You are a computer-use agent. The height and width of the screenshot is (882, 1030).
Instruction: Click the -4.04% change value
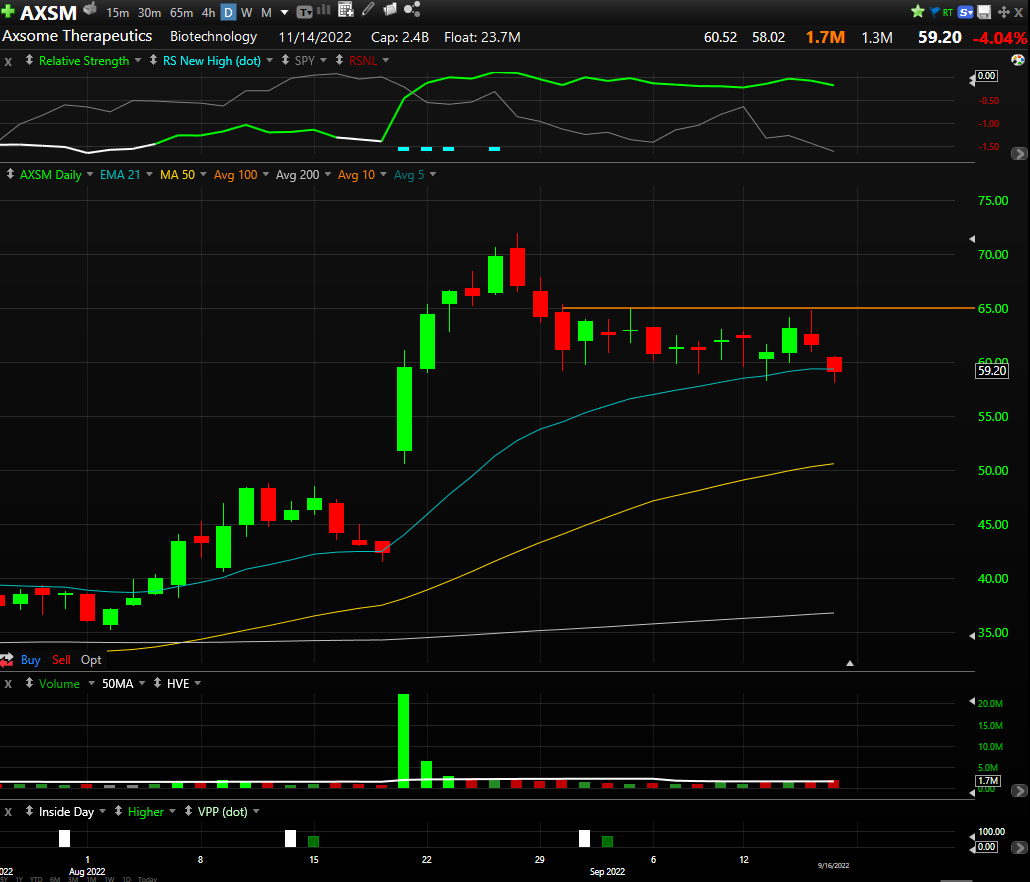[999, 38]
